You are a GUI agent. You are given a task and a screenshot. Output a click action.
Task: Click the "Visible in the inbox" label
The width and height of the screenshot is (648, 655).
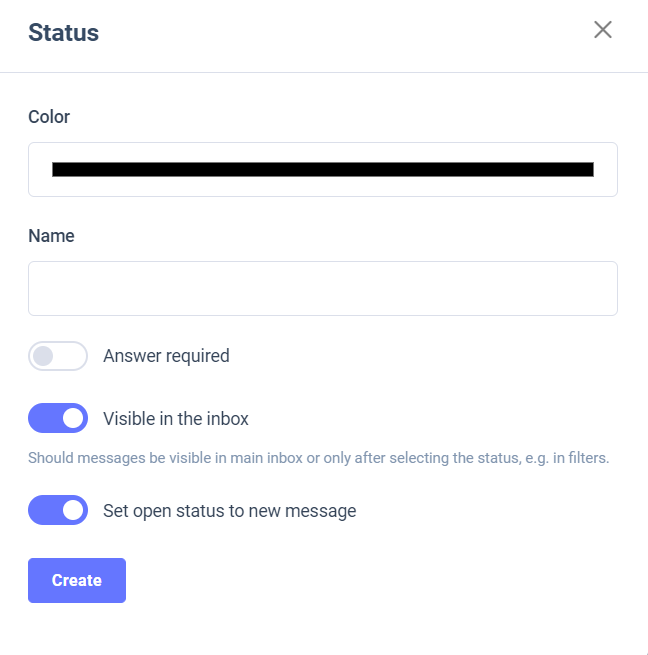click(x=176, y=418)
